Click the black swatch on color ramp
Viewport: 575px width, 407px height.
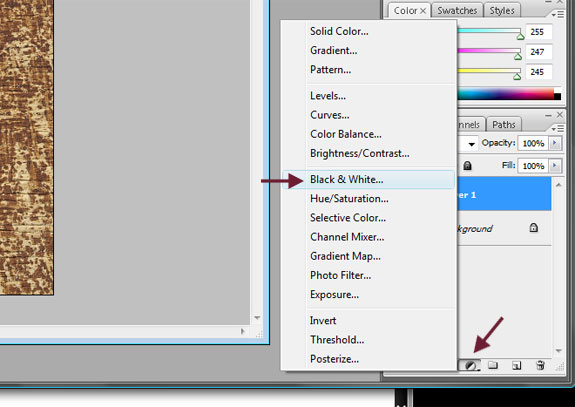coord(557,96)
